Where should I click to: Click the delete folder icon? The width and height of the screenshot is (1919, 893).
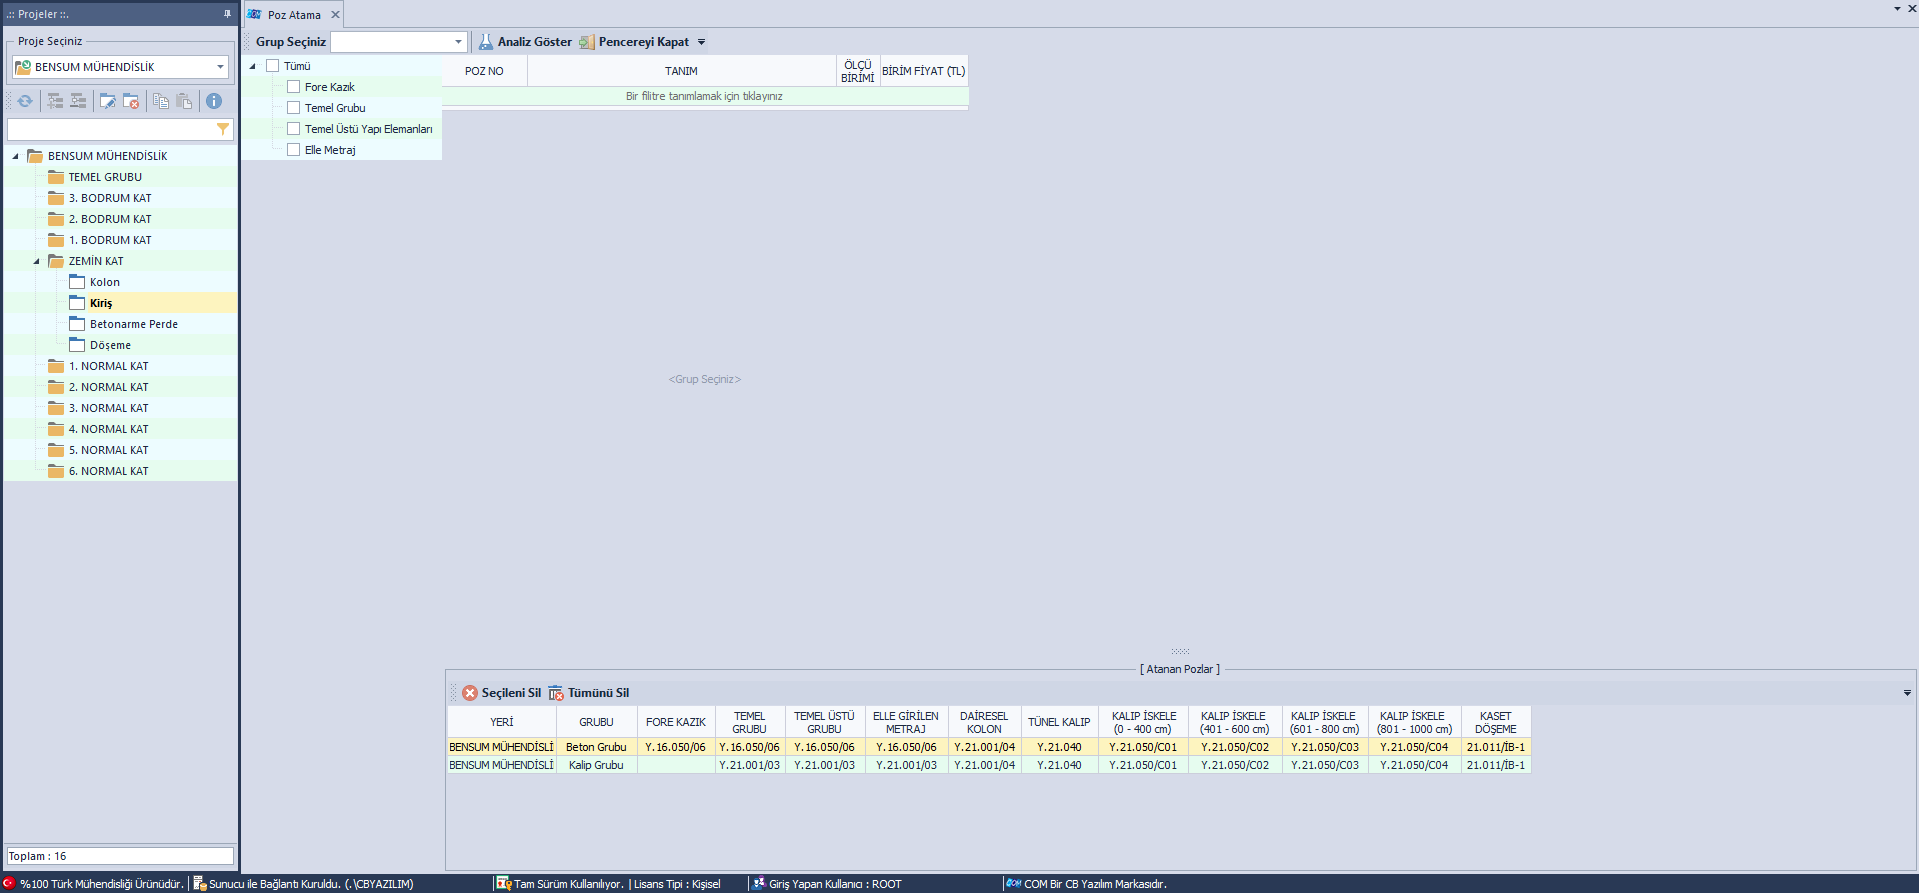point(131,101)
